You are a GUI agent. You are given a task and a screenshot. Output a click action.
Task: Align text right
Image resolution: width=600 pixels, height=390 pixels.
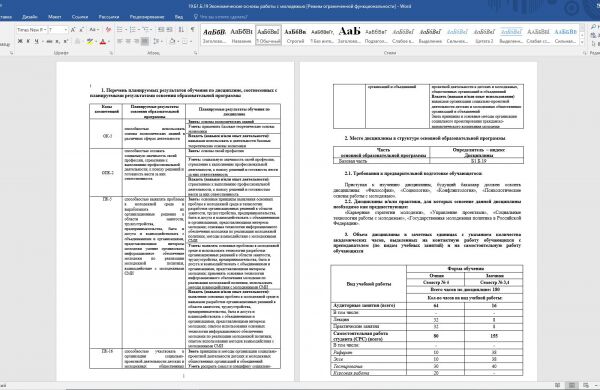(137, 41)
